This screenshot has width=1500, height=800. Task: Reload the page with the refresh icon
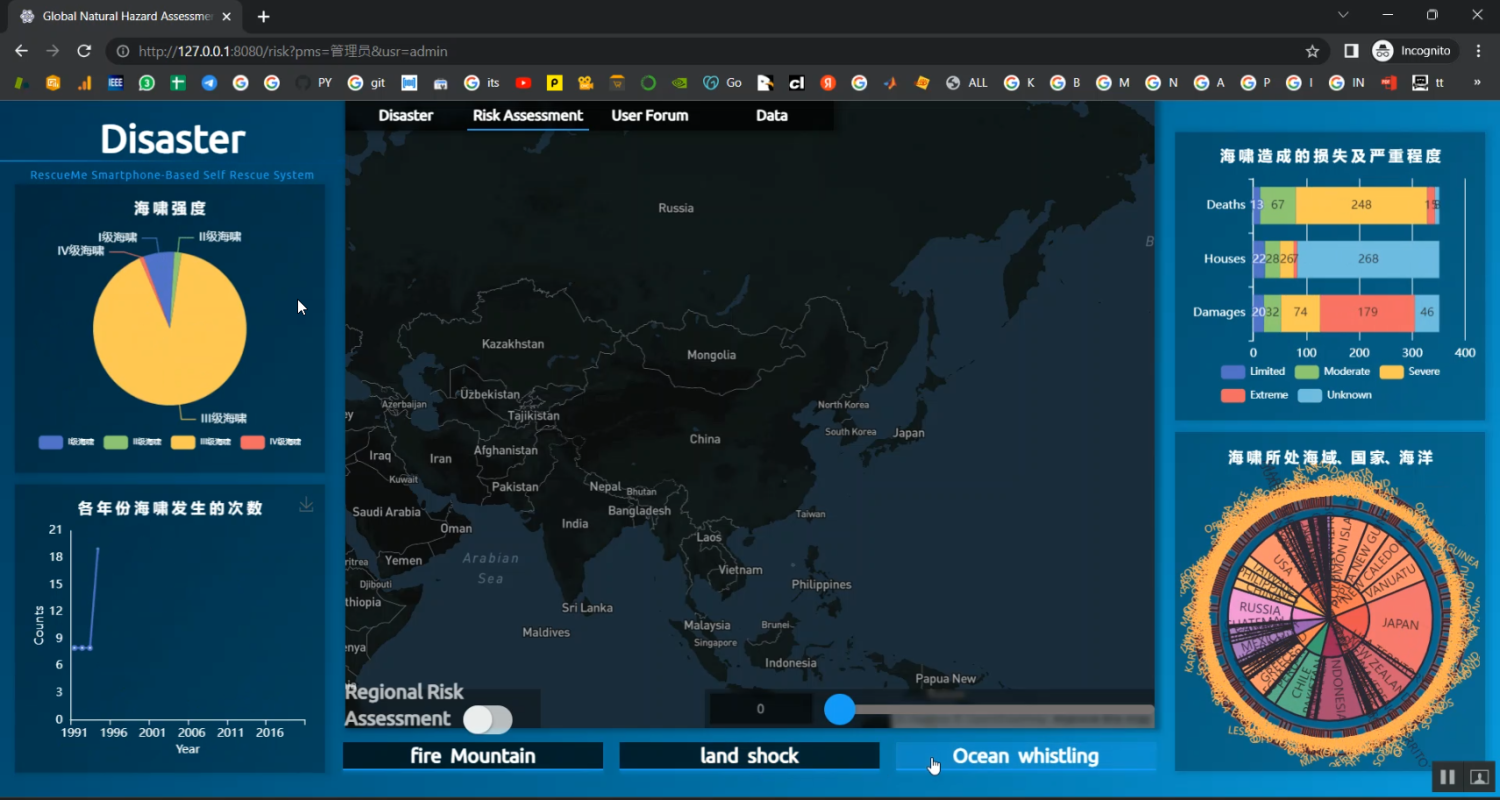(x=84, y=51)
